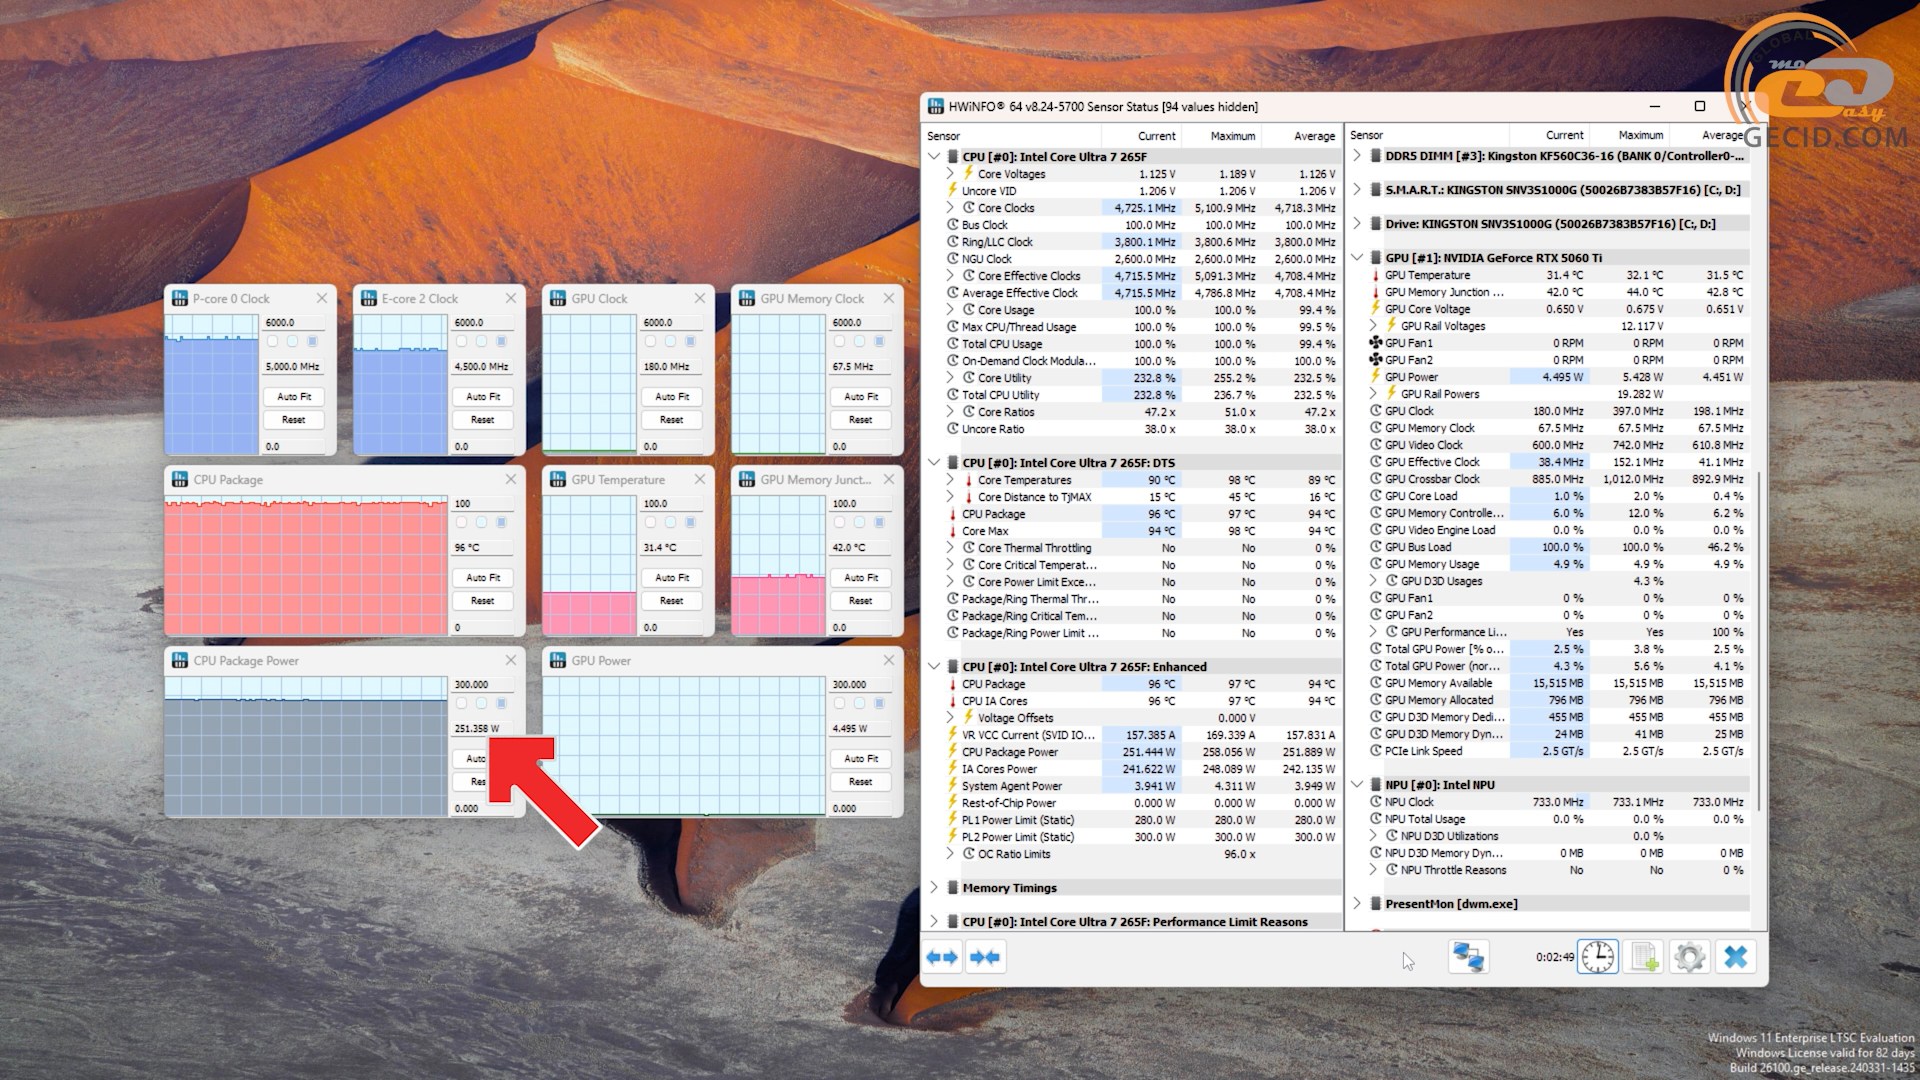This screenshot has width=1920, height=1080.
Task: Click Auto Fit in P-core 0 Clock window
Action: [x=294, y=396]
